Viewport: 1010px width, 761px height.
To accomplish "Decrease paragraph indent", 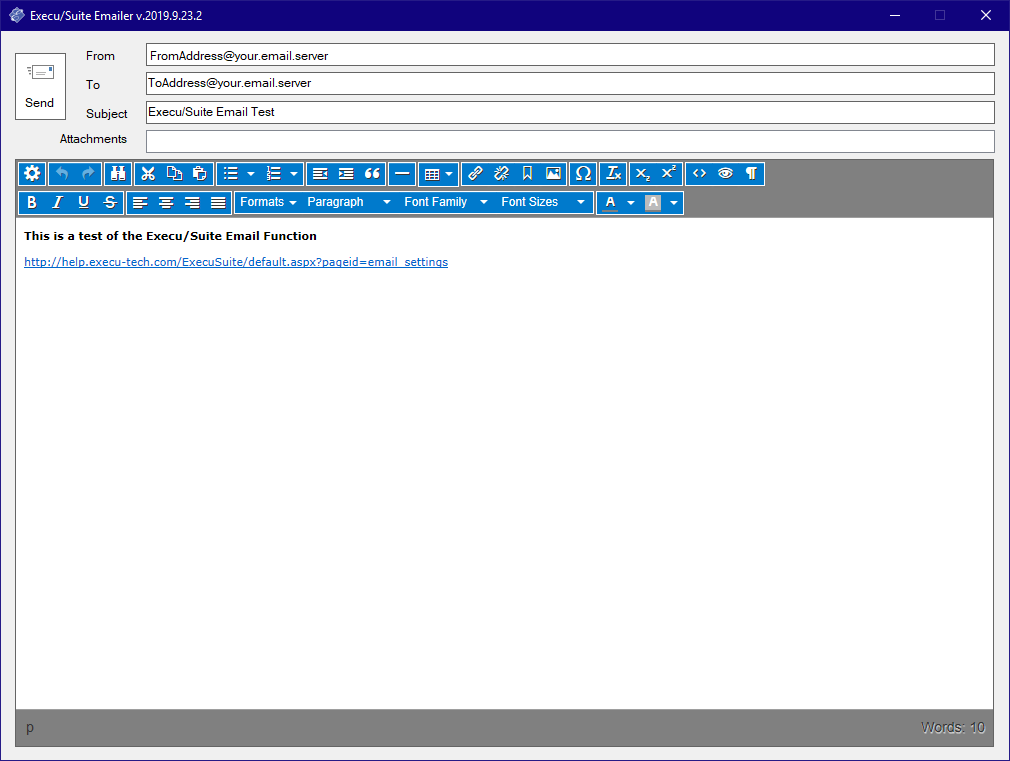I will click(x=320, y=173).
